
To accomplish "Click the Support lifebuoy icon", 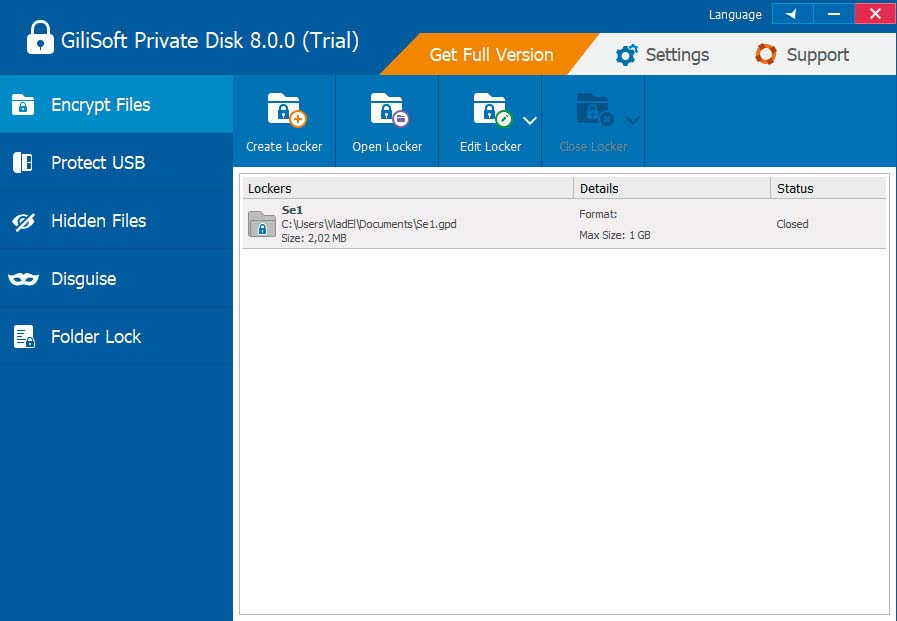I will pyautogui.click(x=766, y=54).
